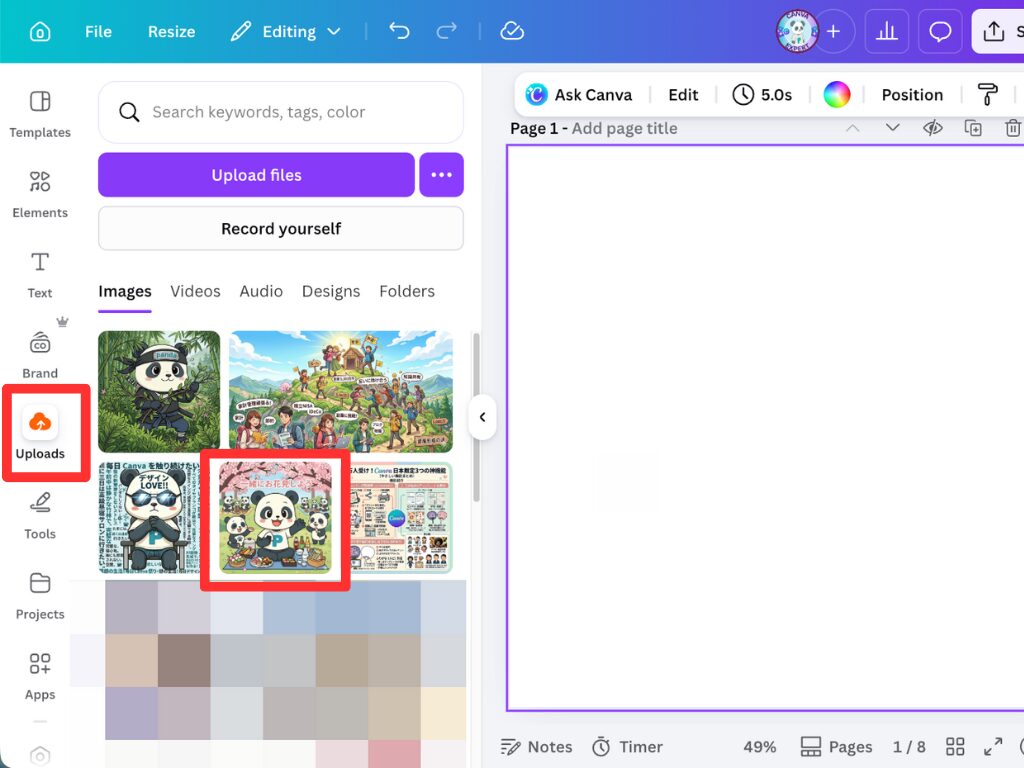Expand the Editing mode dropdown

pyautogui.click(x=286, y=31)
